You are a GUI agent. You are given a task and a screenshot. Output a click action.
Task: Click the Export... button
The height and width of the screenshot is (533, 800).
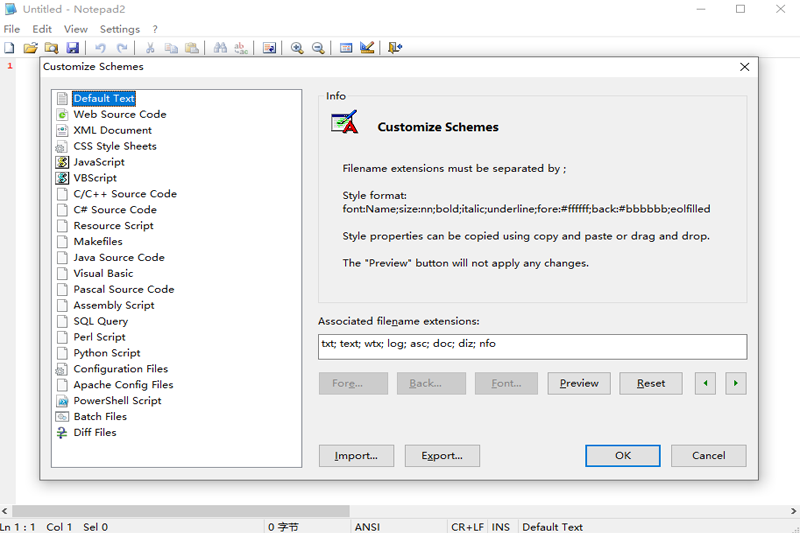click(x=442, y=455)
